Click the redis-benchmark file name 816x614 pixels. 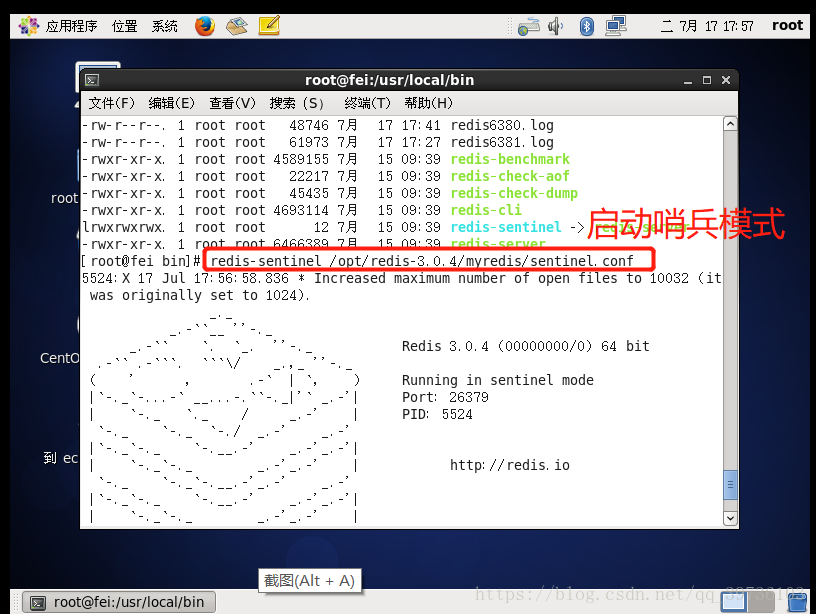coord(510,159)
